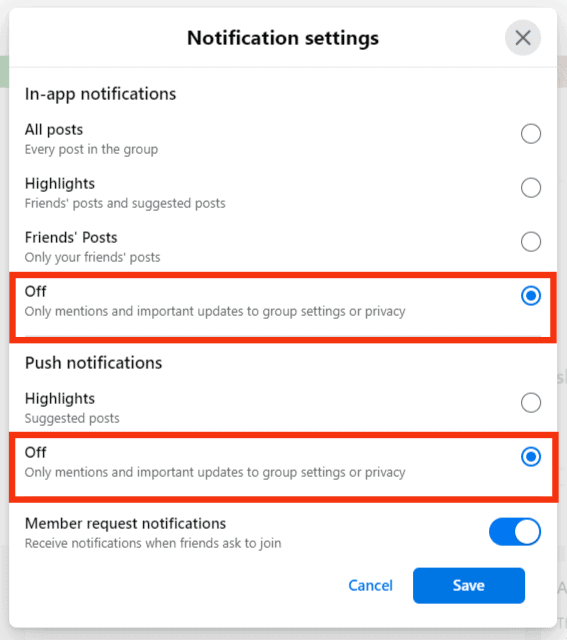Choose in-app Highlights radio option
Screen dimensions: 567x640
point(531,188)
